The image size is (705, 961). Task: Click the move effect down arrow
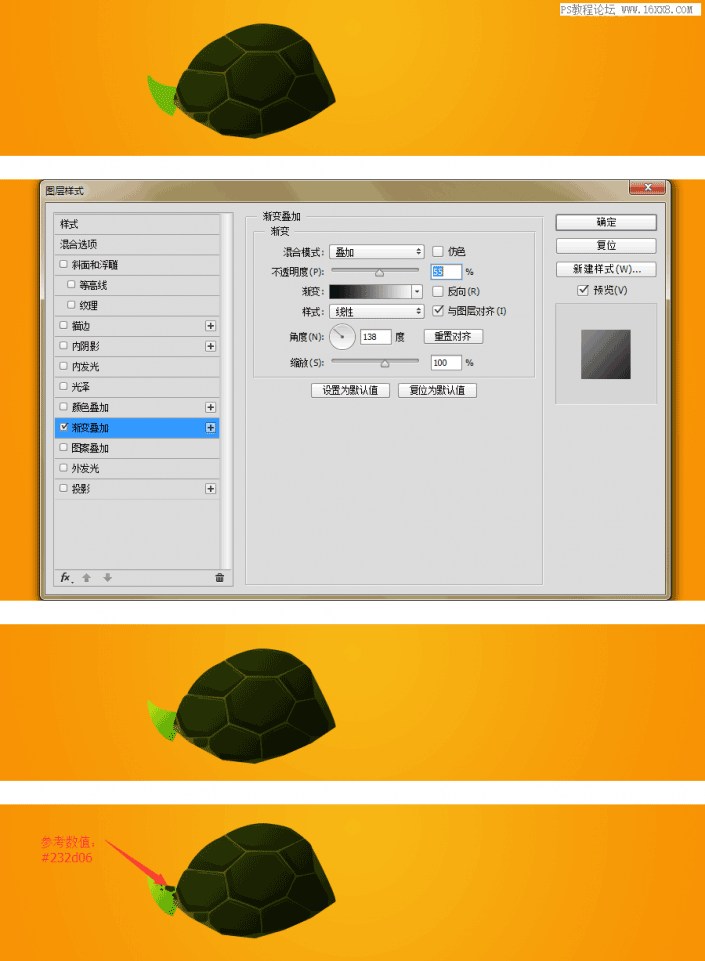point(108,577)
